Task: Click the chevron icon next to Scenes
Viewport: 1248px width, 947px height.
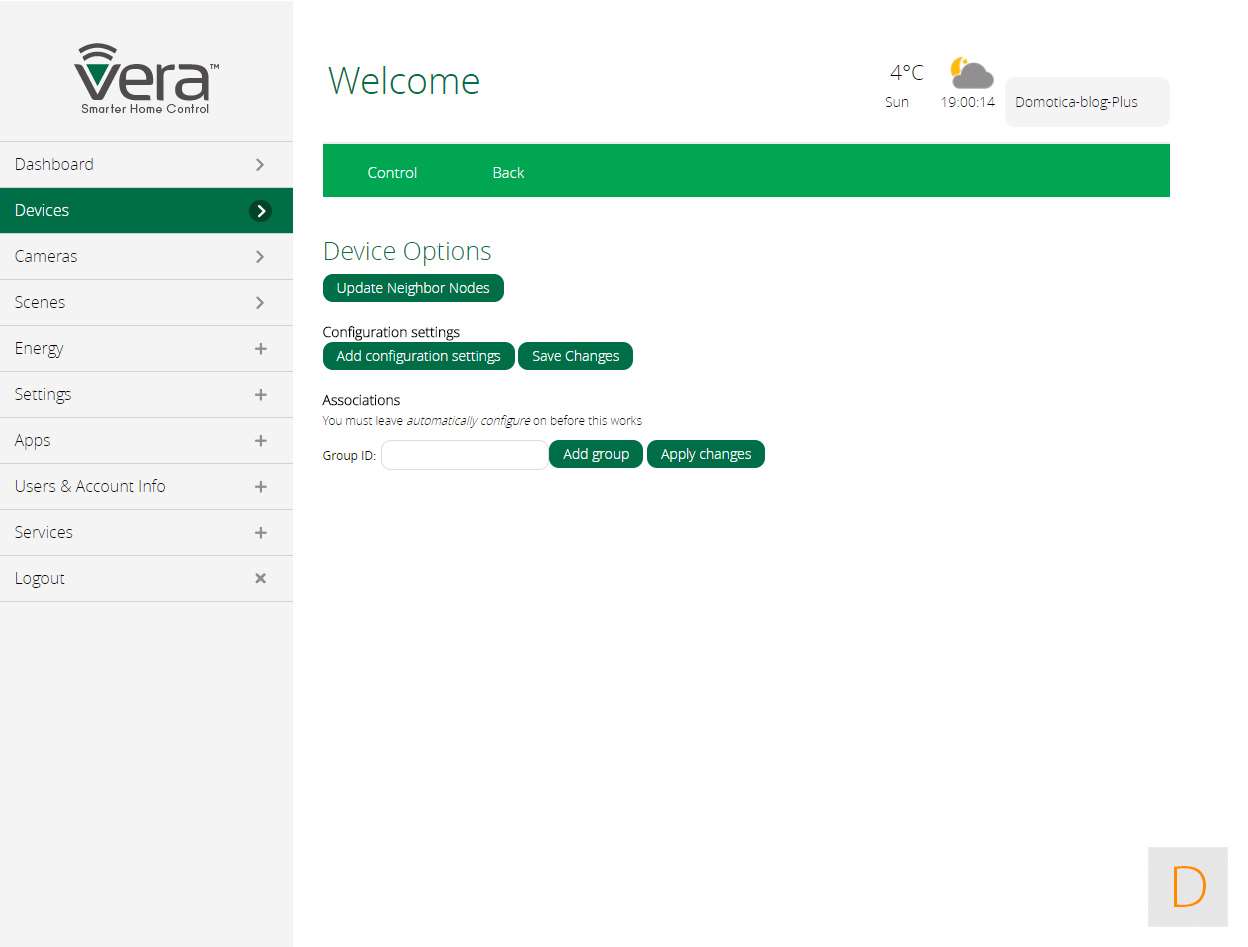Action: (x=260, y=303)
